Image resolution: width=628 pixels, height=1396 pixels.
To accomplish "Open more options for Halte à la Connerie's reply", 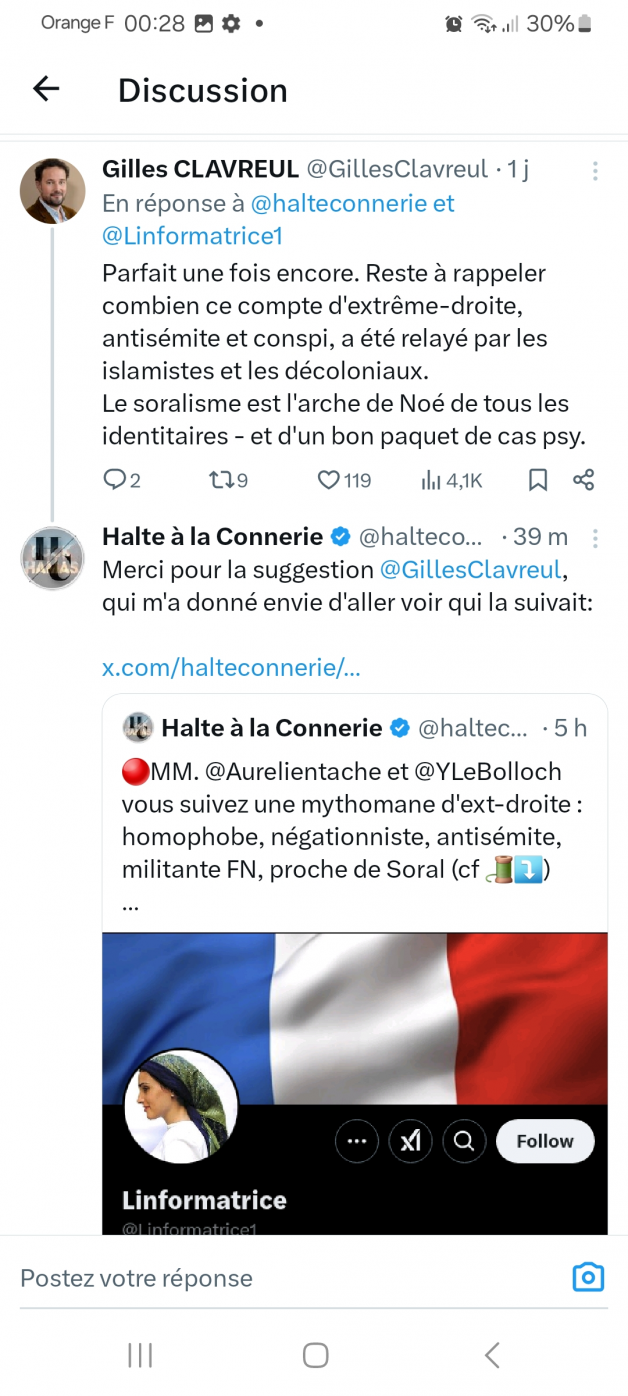I will coord(595,539).
